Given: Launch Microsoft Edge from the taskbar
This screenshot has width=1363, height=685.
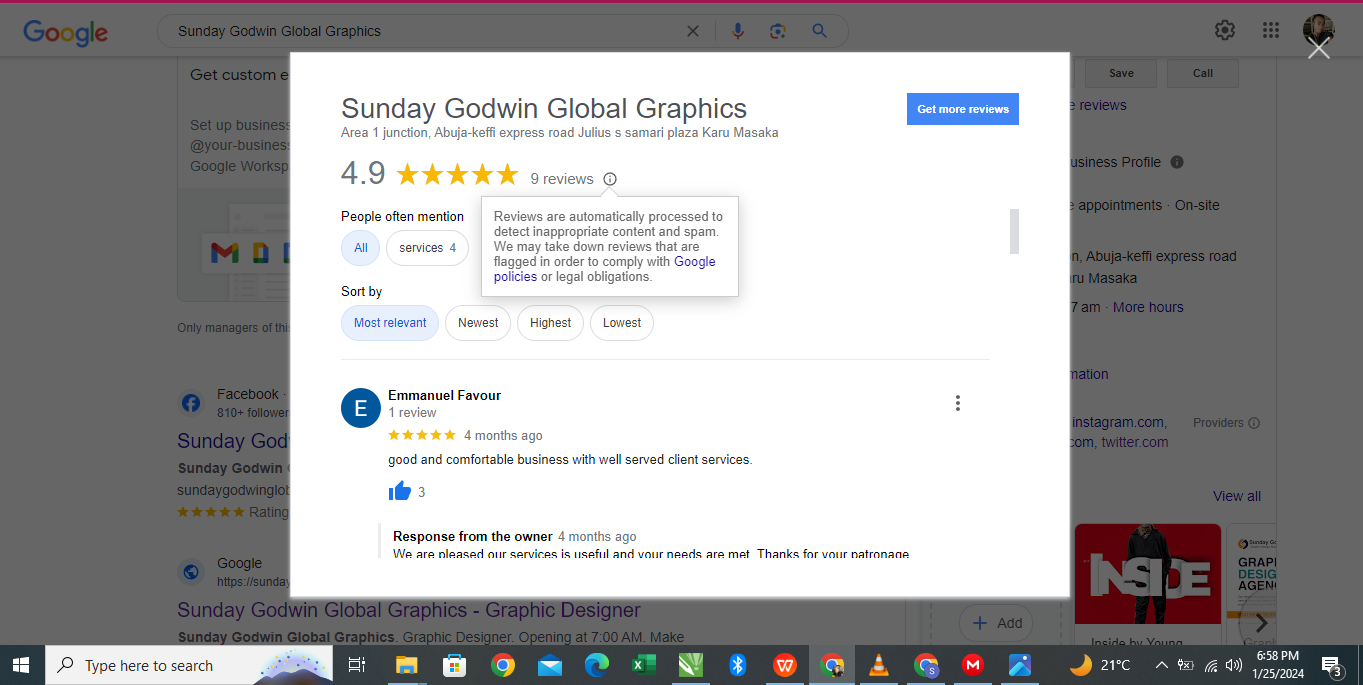Looking at the screenshot, I should pyautogui.click(x=597, y=665).
